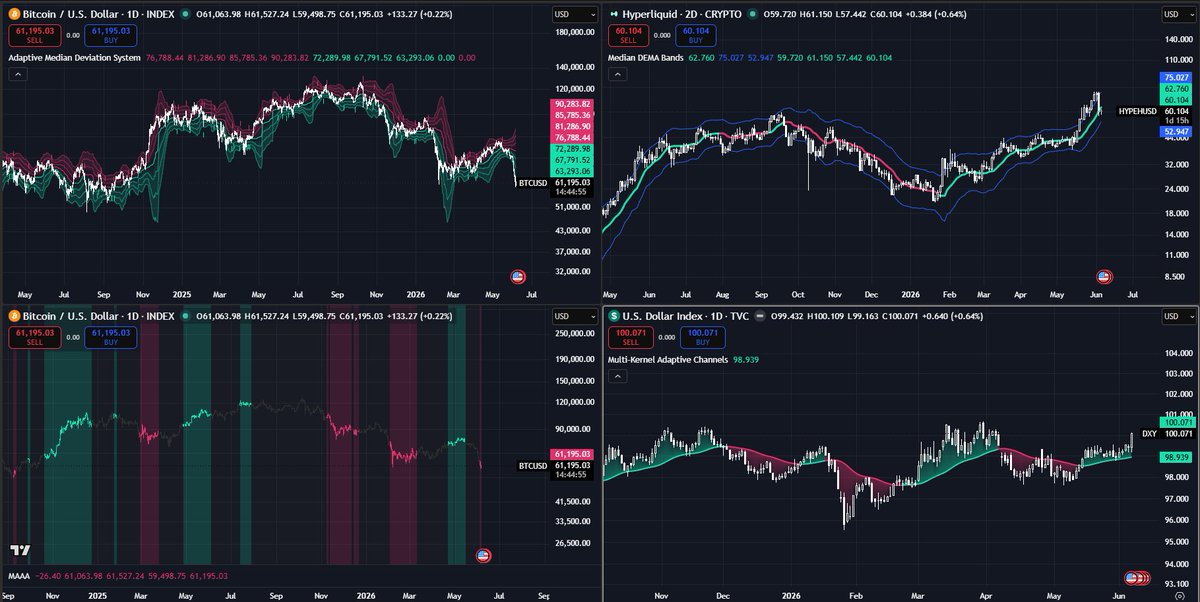Image resolution: width=1200 pixels, height=602 pixels.
Task: Click 2026 on the Hyperliquid chart time axis
Action: [909, 296]
